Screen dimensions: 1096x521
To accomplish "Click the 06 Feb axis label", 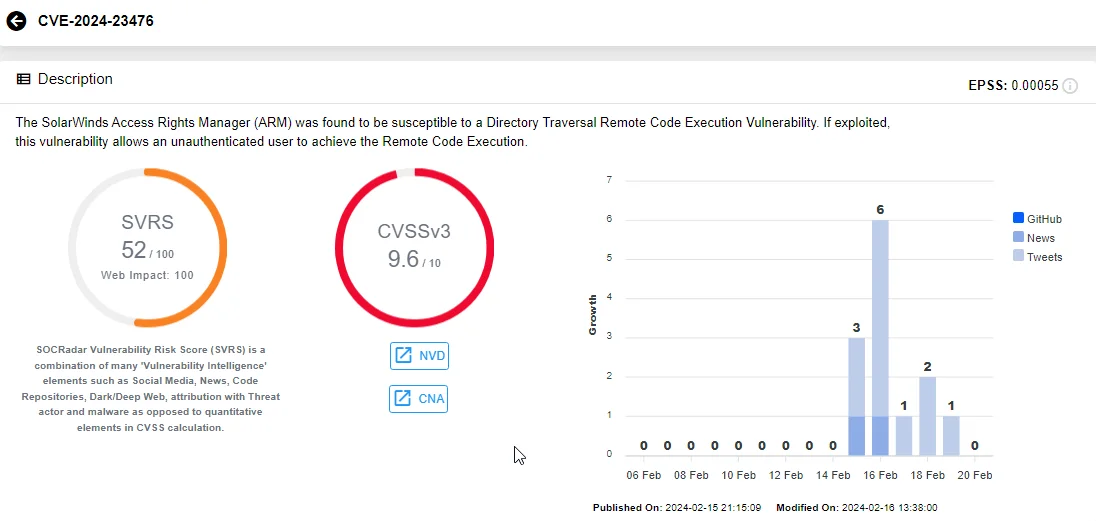I will point(643,476).
